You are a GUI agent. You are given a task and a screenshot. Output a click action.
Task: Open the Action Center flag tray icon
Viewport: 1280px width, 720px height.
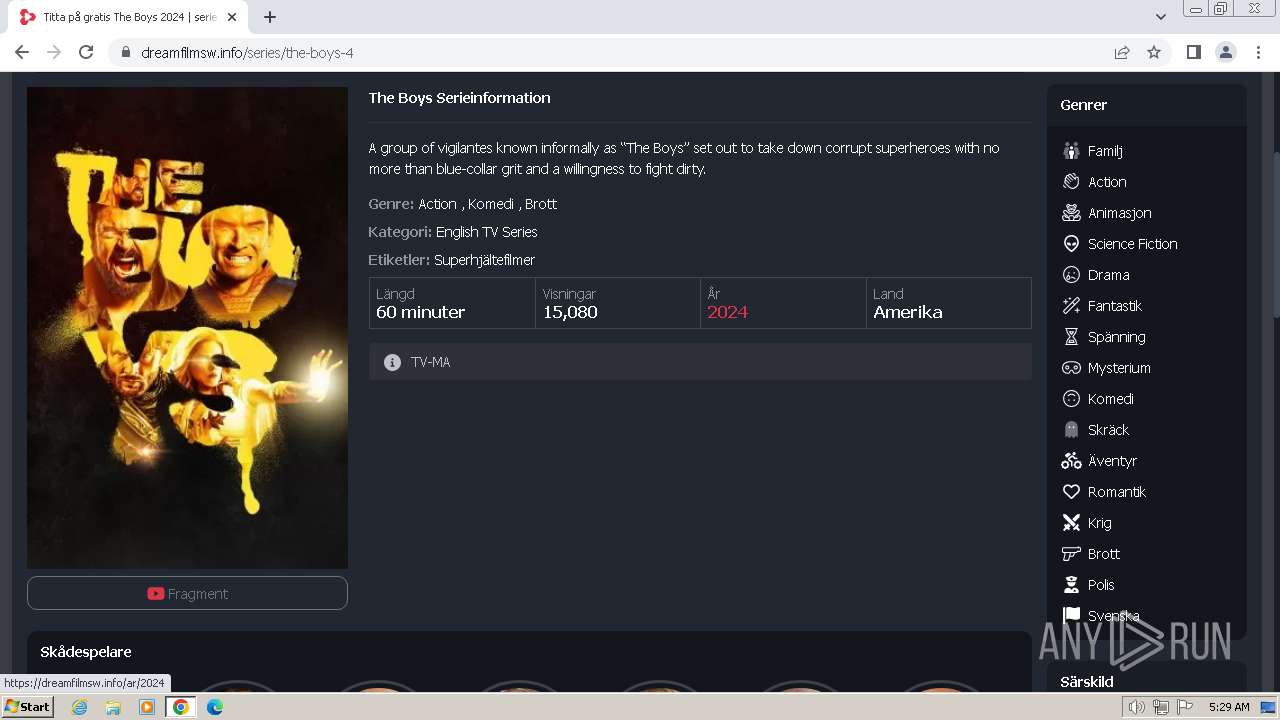point(1185,707)
